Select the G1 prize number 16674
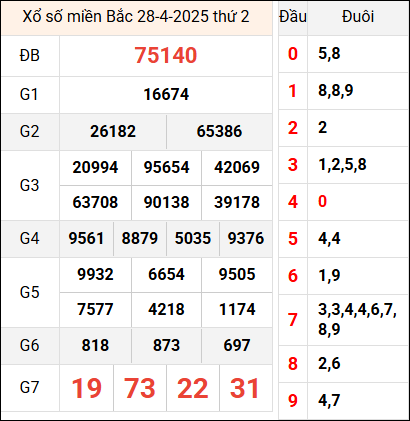 pyautogui.click(x=166, y=94)
